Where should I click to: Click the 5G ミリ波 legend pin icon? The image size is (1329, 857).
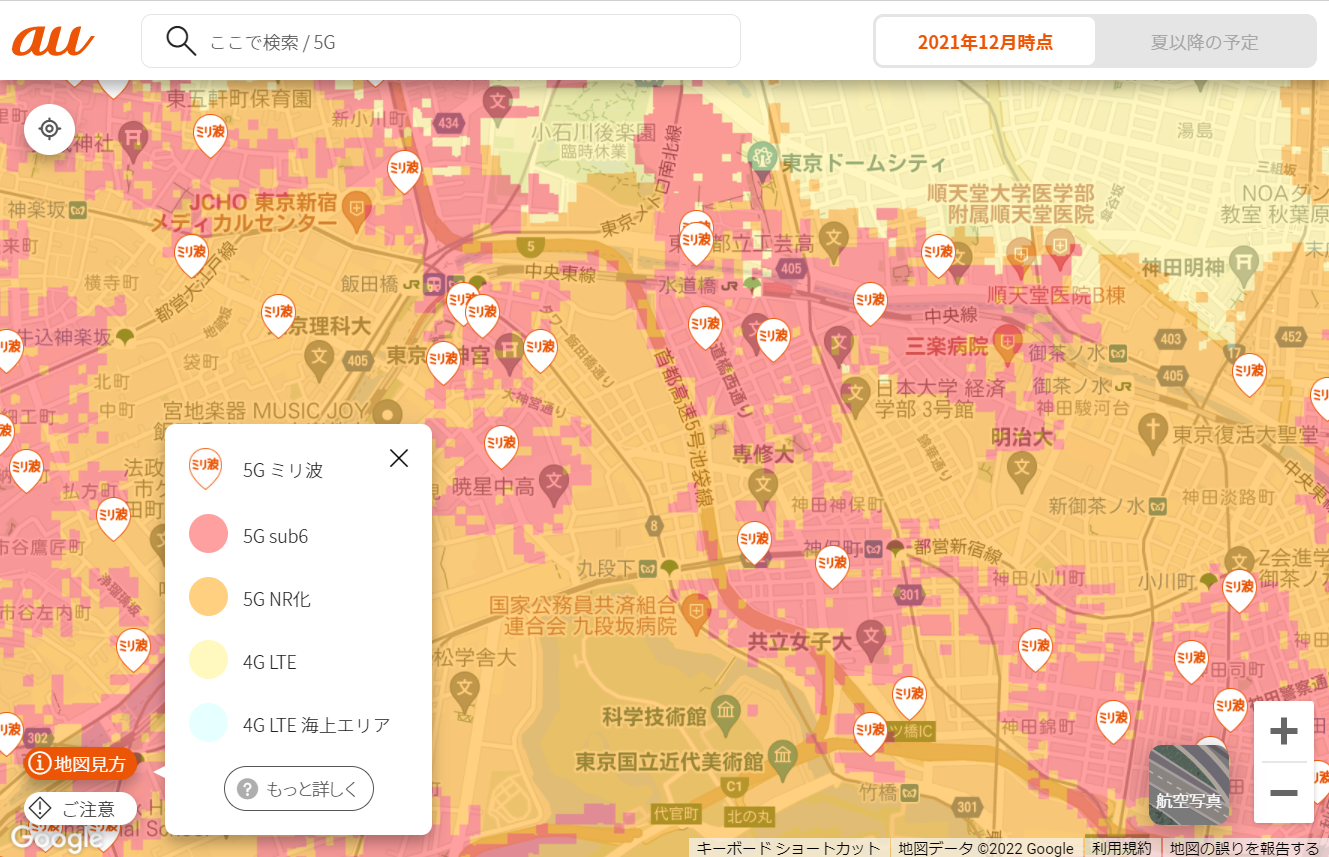click(x=205, y=468)
